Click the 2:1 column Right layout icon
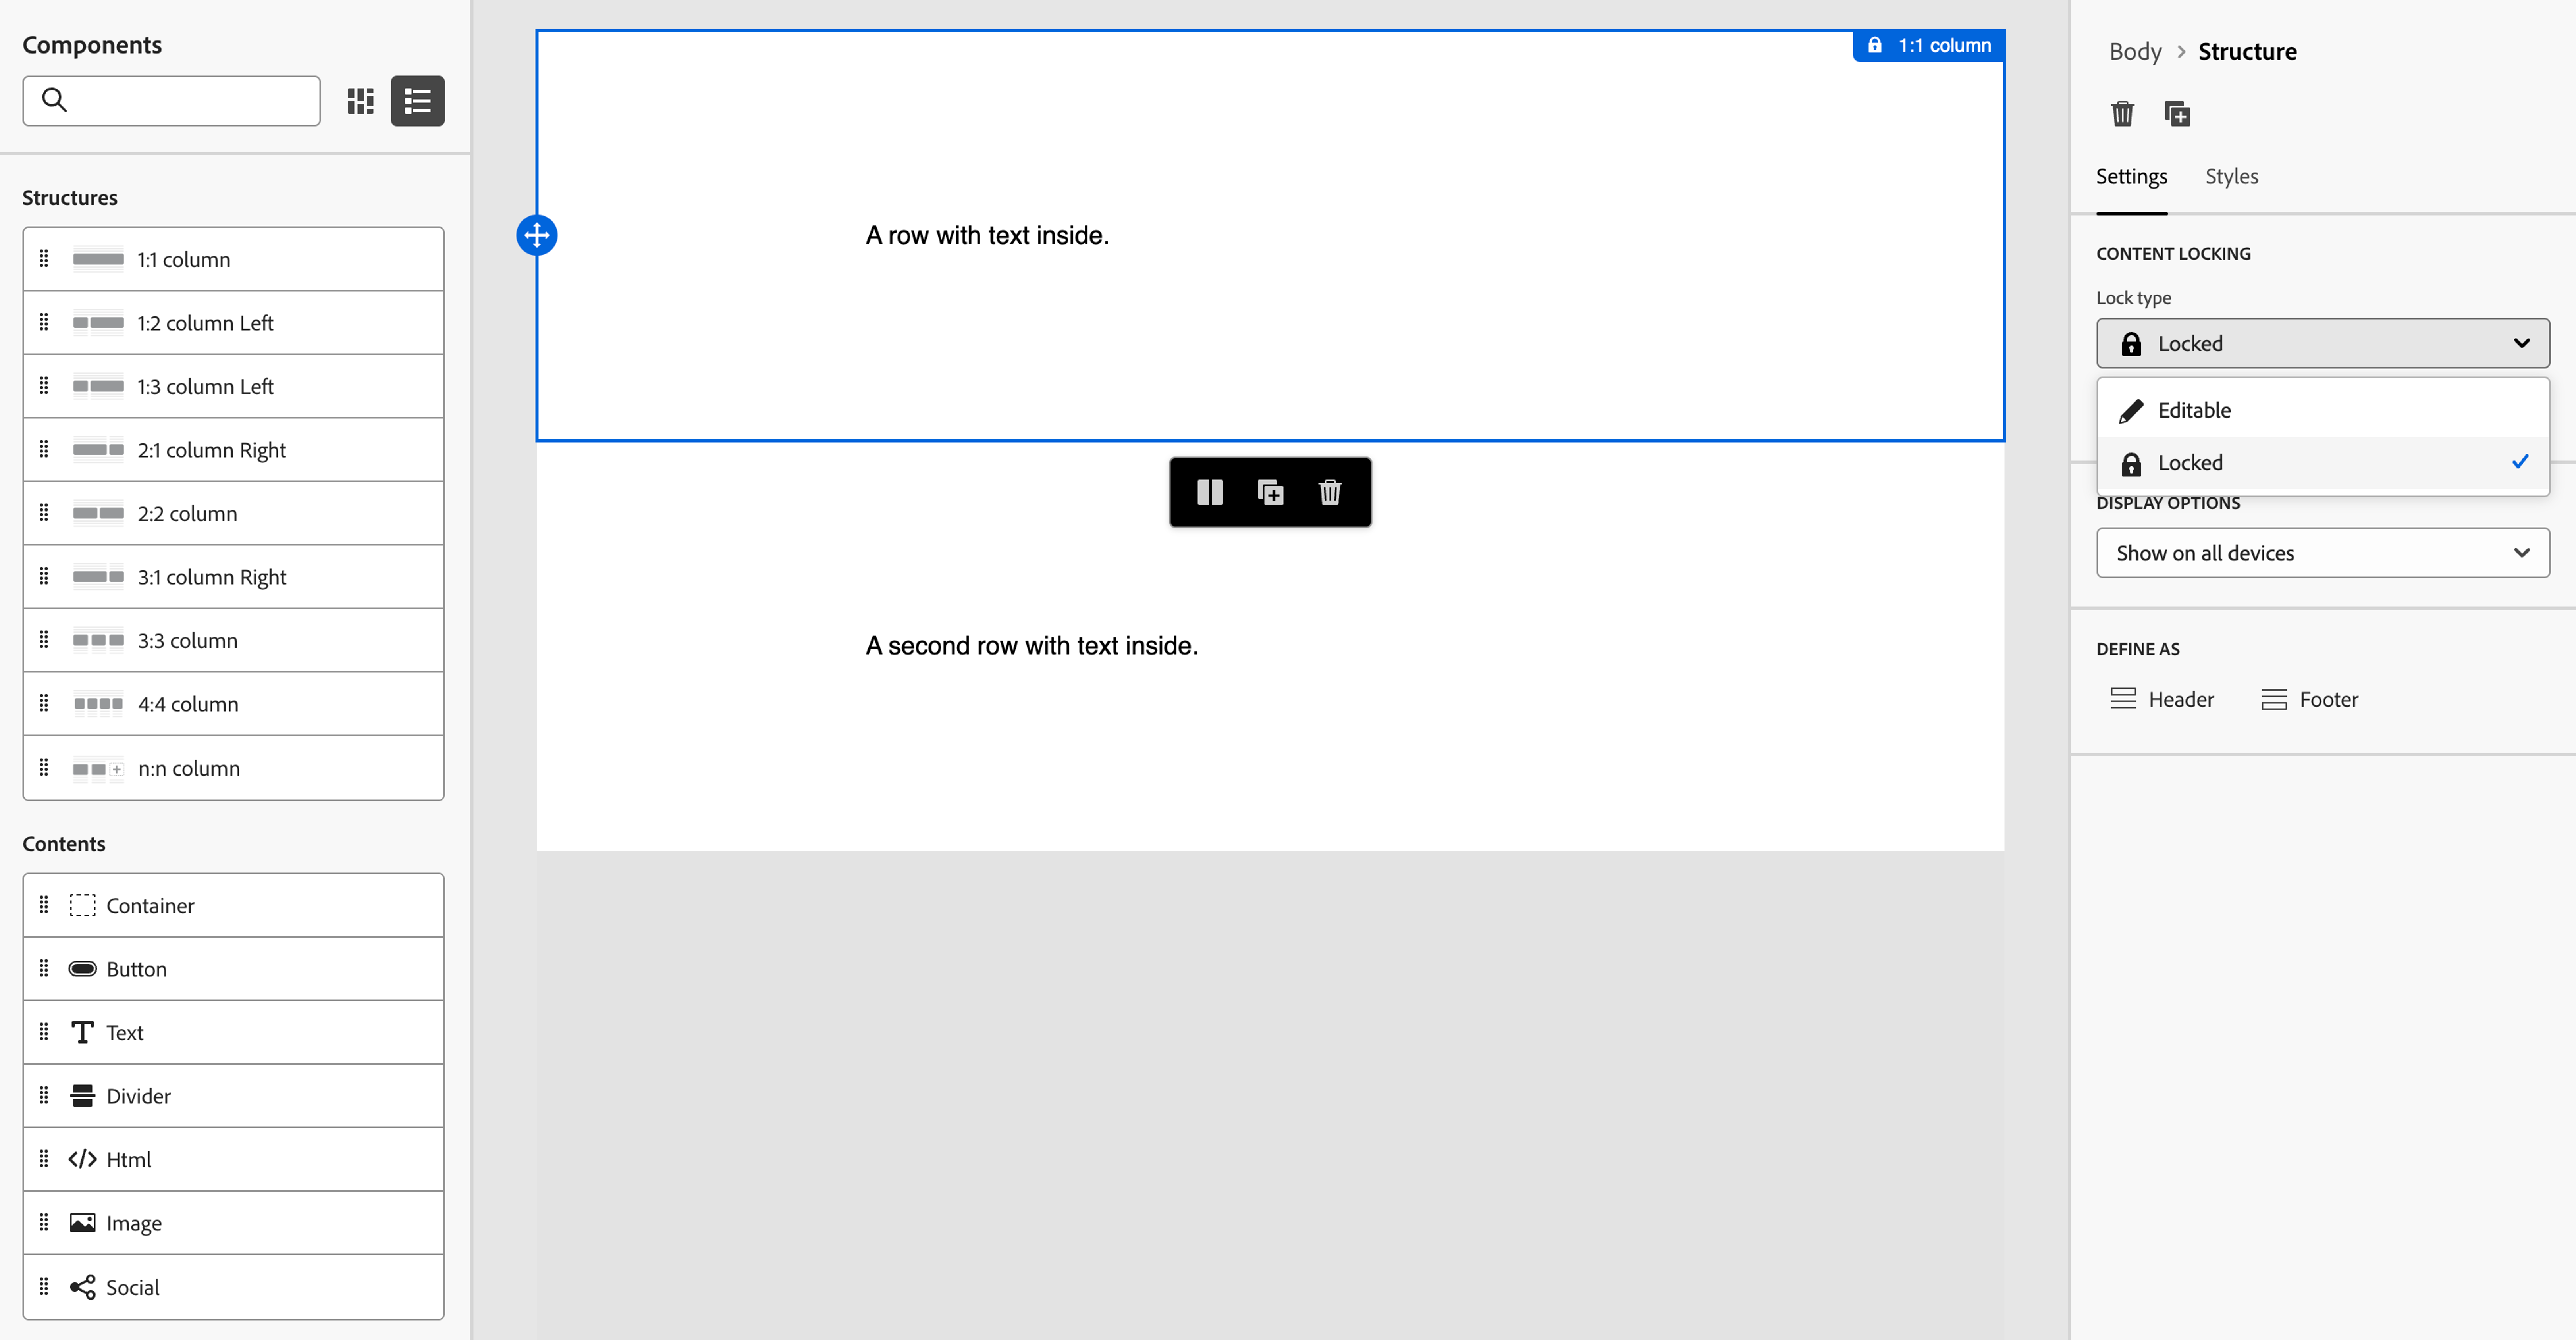The height and width of the screenshot is (1340, 2576). click(x=98, y=450)
